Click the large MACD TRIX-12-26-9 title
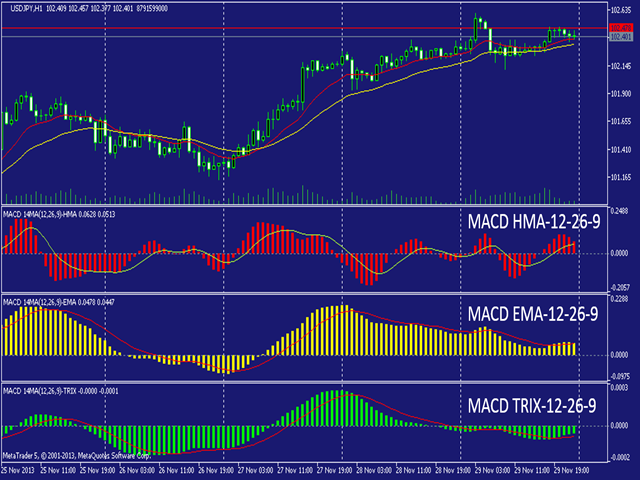 532,406
